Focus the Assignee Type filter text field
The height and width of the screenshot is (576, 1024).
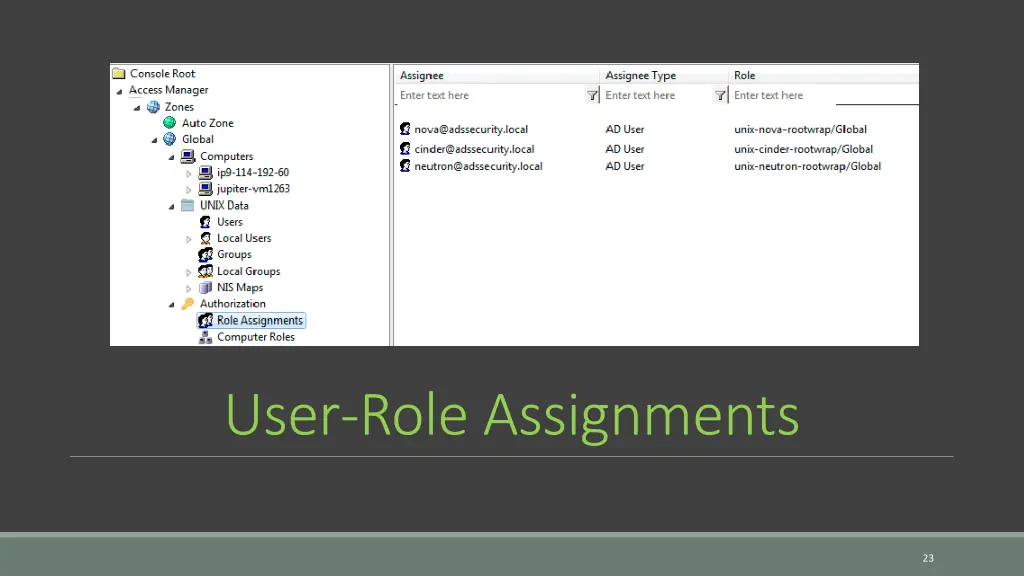click(x=658, y=95)
